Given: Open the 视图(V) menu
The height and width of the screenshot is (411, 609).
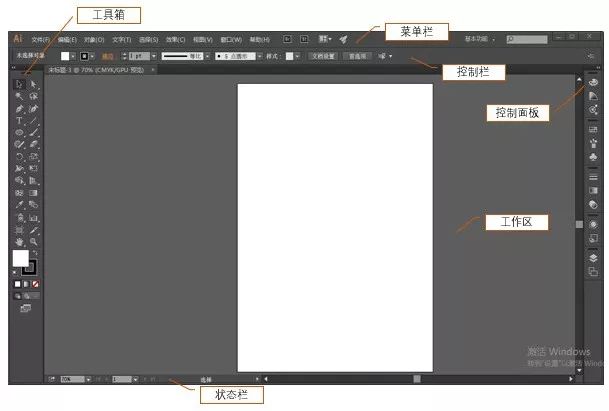Looking at the screenshot, I should (202, 40).
